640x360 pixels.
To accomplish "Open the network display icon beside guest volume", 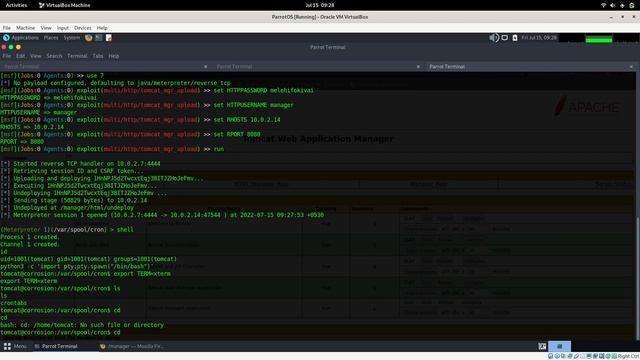I will 505,38.
